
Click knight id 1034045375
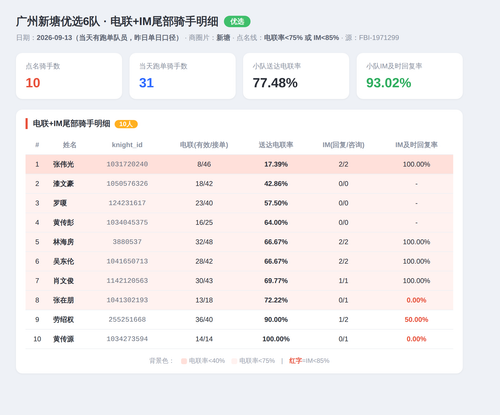click(x=127, y=222)
